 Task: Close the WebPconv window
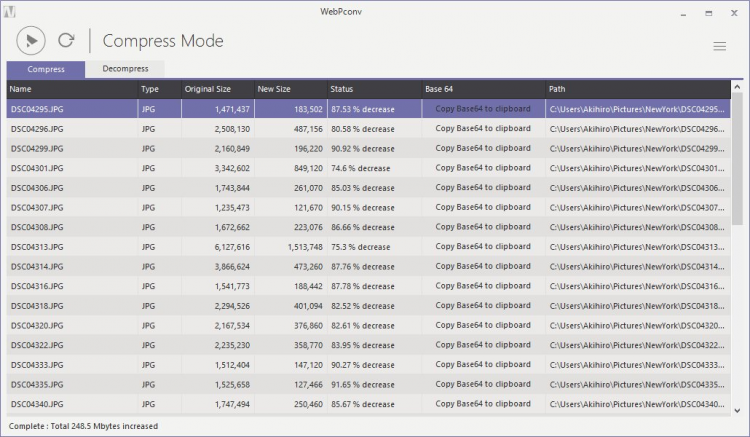tap(733, 14)
